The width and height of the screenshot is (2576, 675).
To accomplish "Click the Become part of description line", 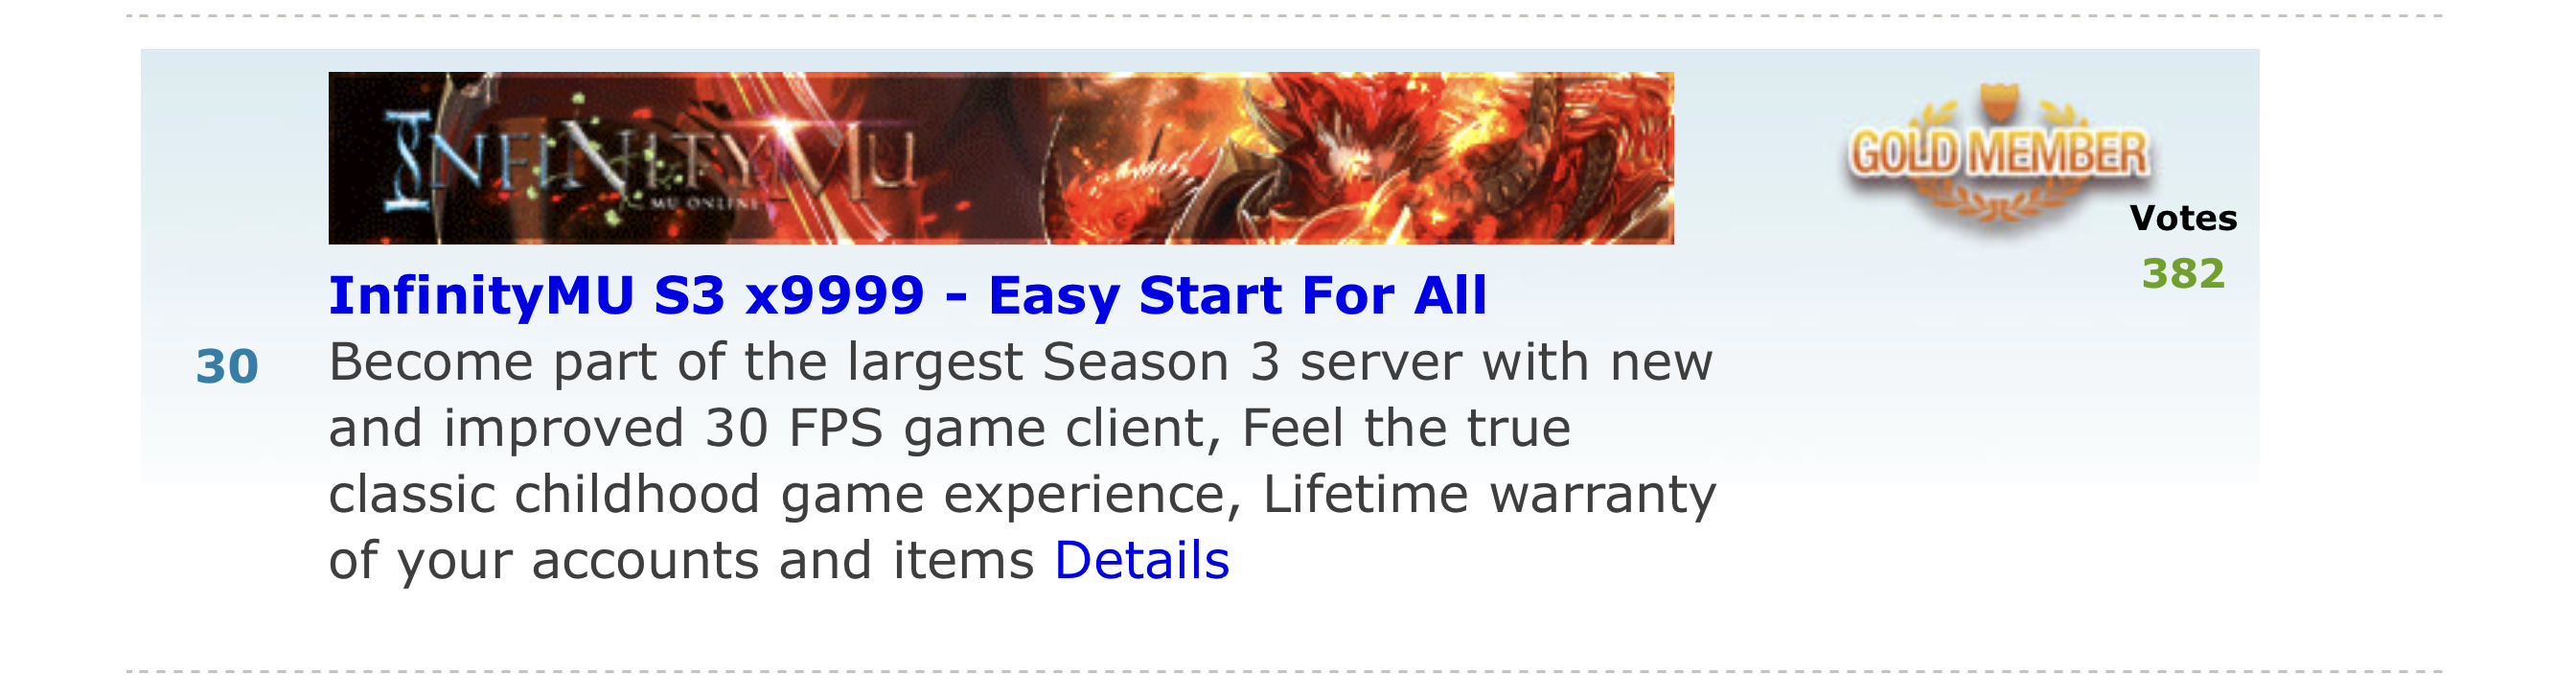I will 1021,362.
